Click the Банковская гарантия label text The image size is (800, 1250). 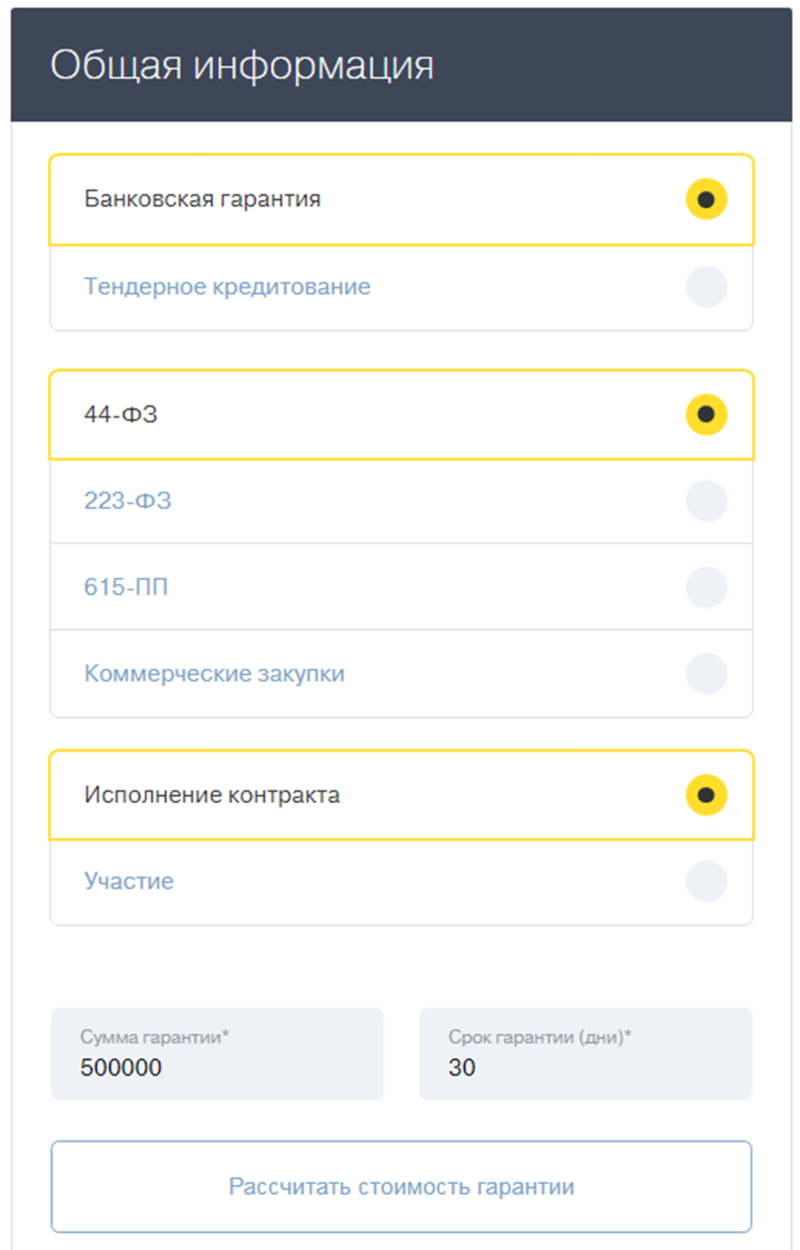tap(202, 199)
